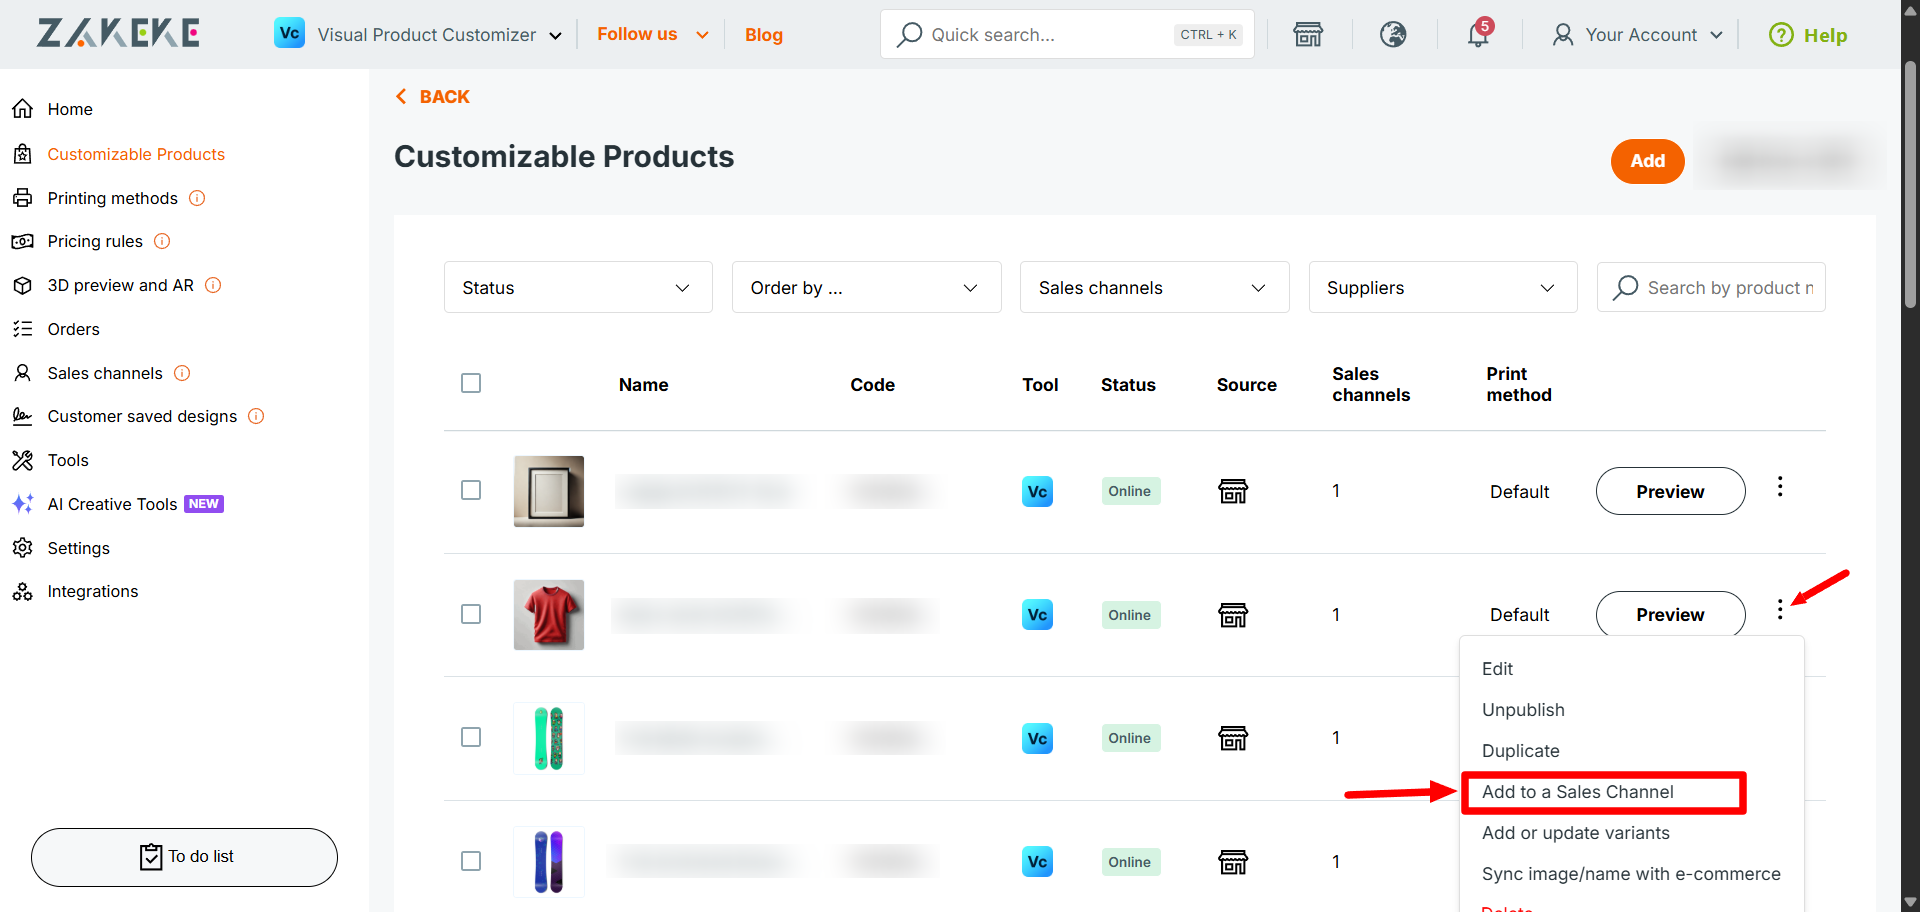Open the Order by dropdown
This screenshot has width=1920, height=912.
coord(866,287)
